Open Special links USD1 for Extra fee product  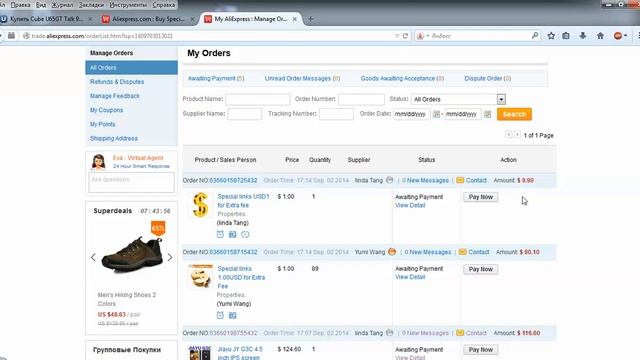click(243, 201)
